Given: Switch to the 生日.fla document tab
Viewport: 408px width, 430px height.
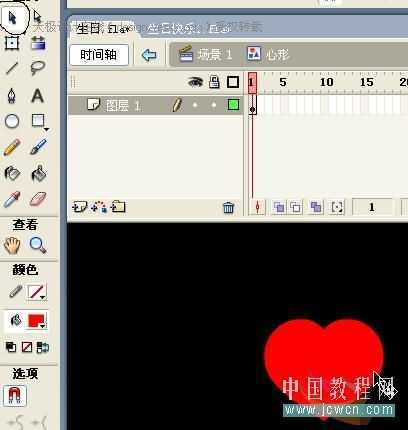Looking at the screenshot, I should pos(103,29).
